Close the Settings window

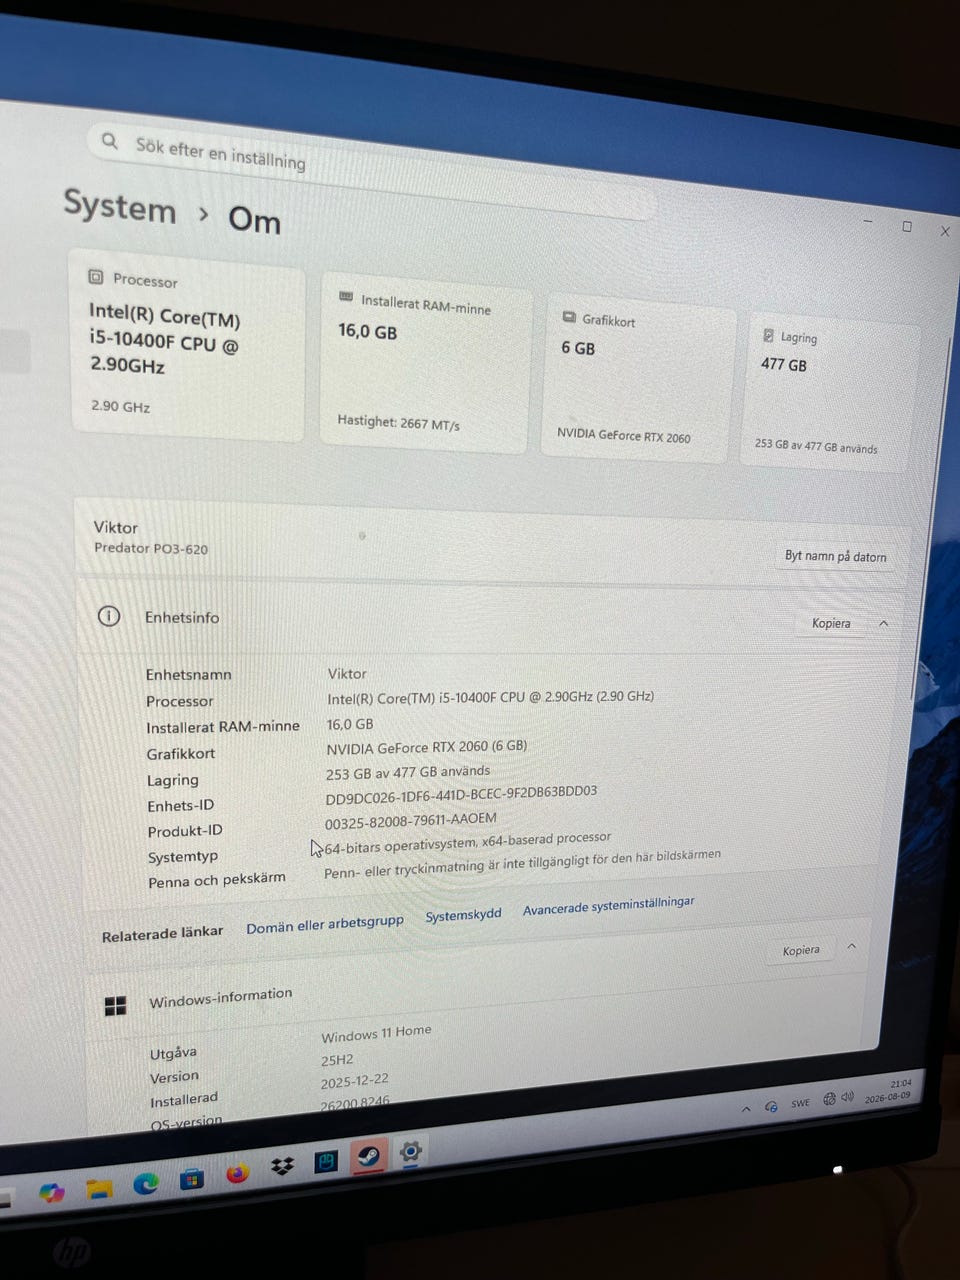tap(945, 231)
